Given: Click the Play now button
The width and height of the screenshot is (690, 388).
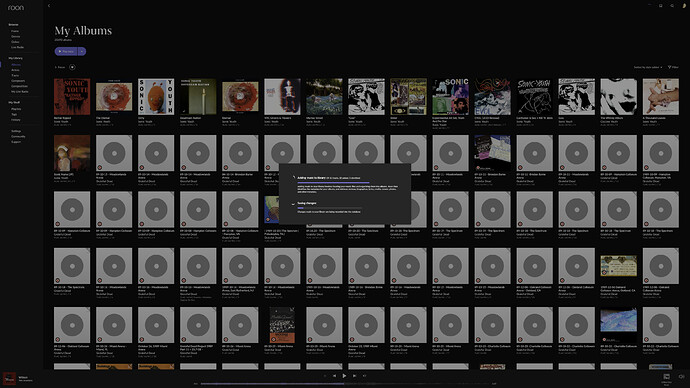Looking at the screenshot, I should pyautogui.click(x=66, y=51).
